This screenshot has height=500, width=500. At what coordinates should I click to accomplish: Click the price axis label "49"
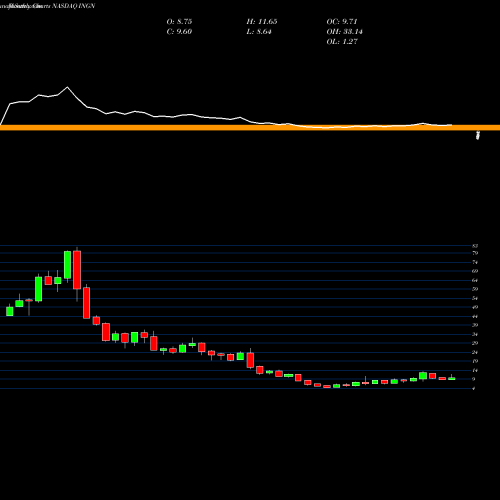point(475,307)
